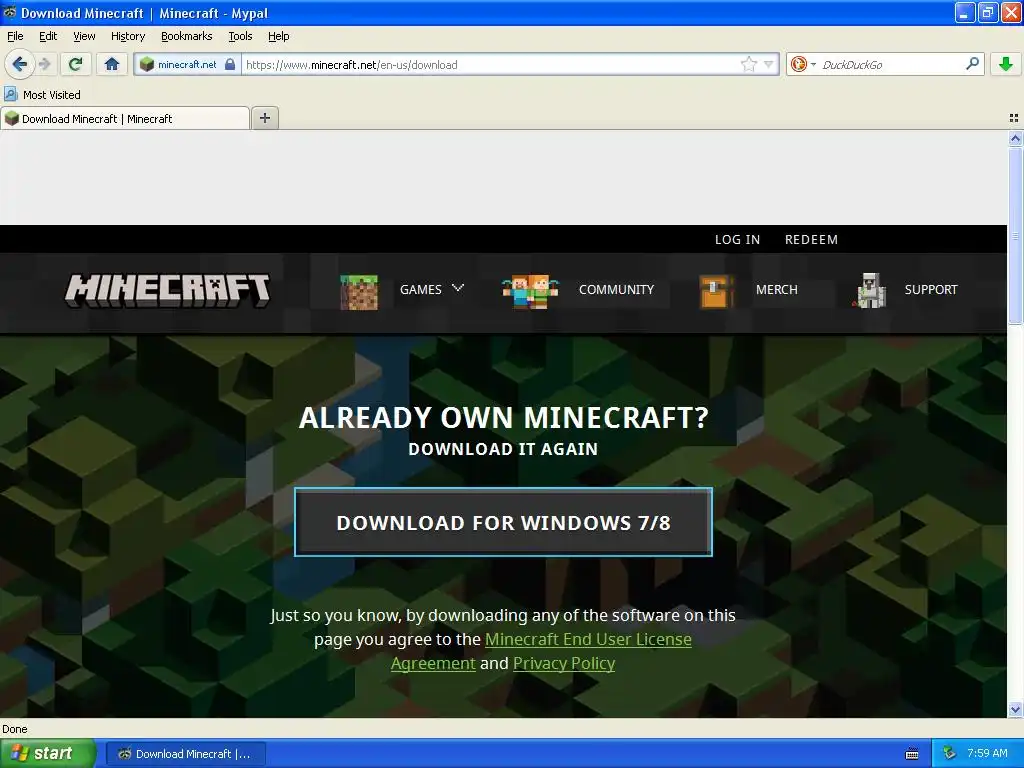
Task: Open the MERCH navigation link
Action: coord(776,289)
